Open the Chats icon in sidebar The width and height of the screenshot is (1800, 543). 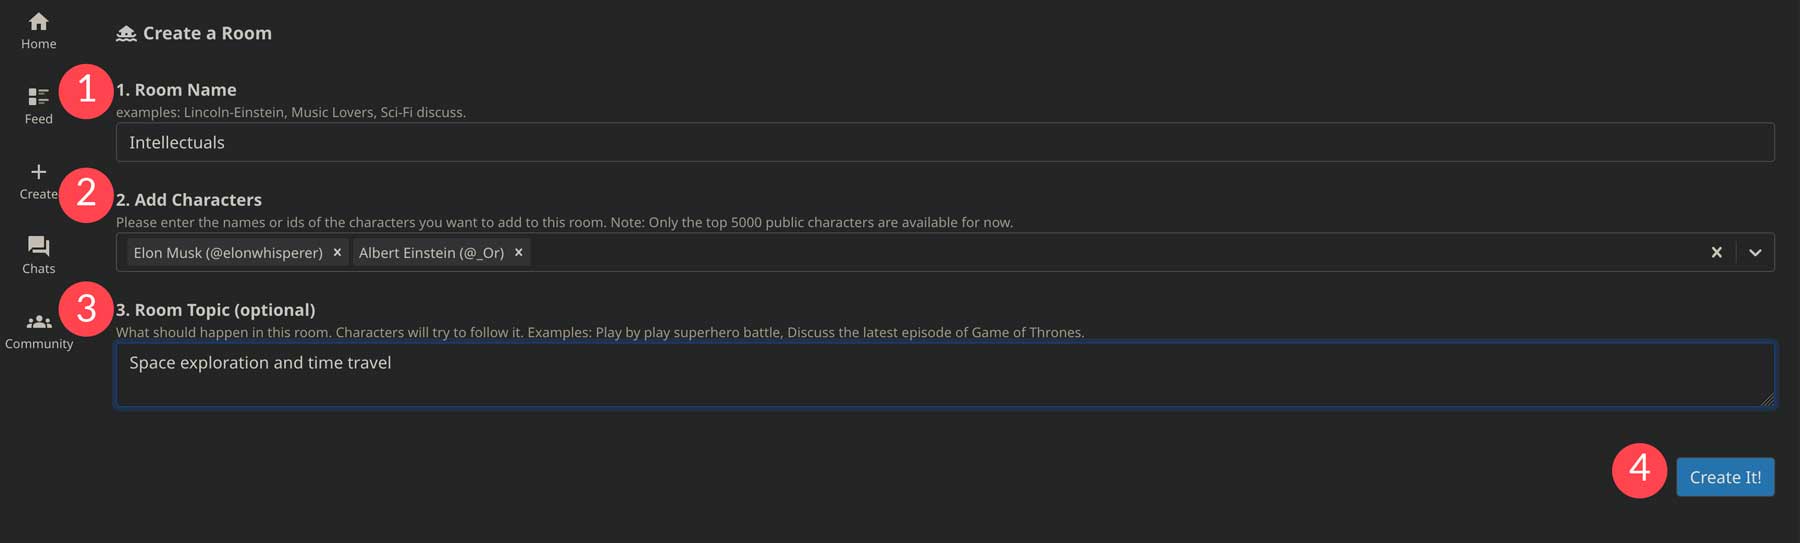(x=38, y=246)
